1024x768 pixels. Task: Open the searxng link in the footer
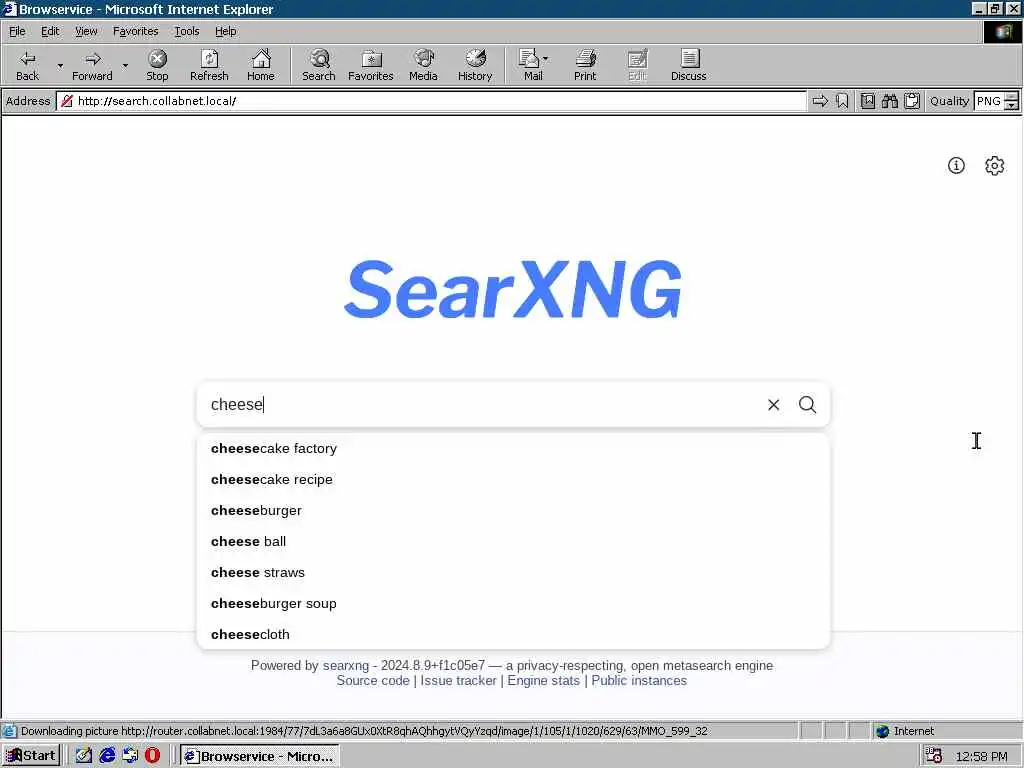coord(345,665)
